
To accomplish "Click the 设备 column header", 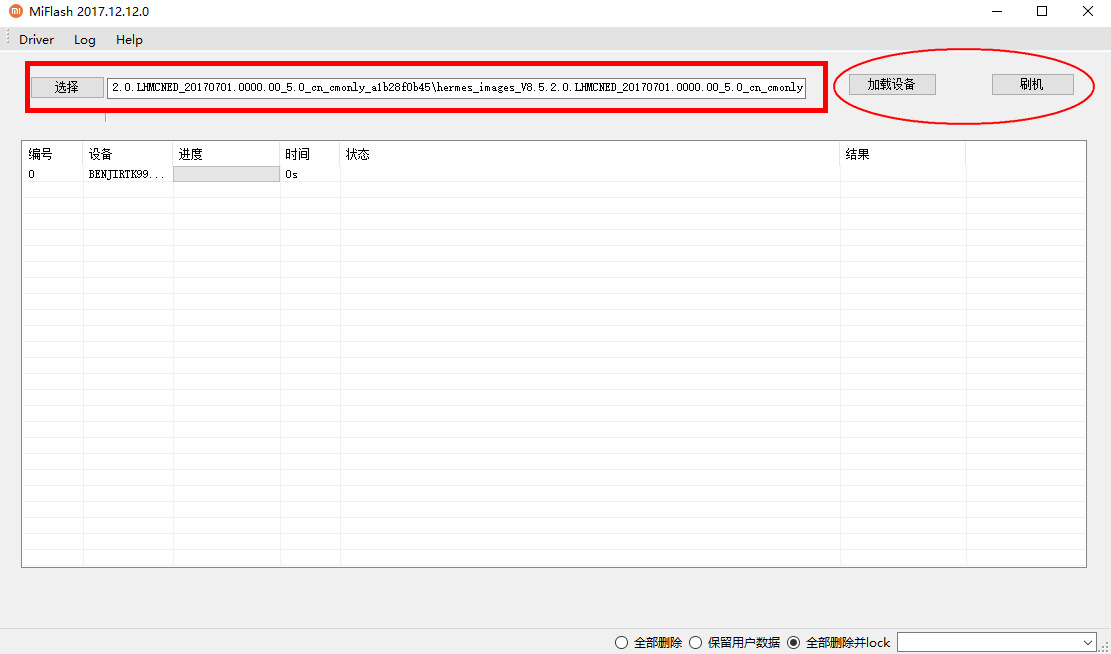I will pos(128,154).
